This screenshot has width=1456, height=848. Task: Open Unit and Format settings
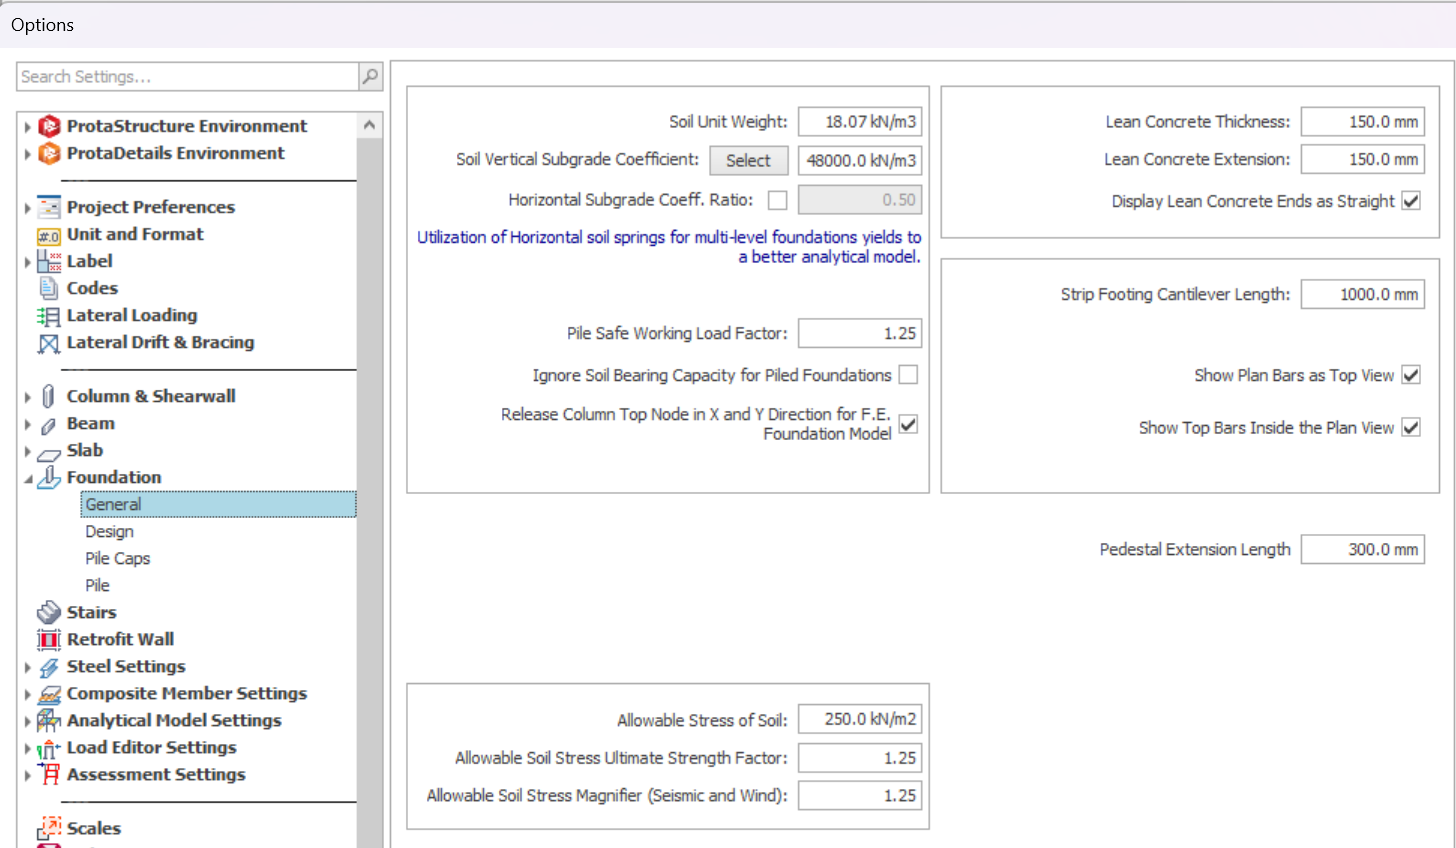135,234
